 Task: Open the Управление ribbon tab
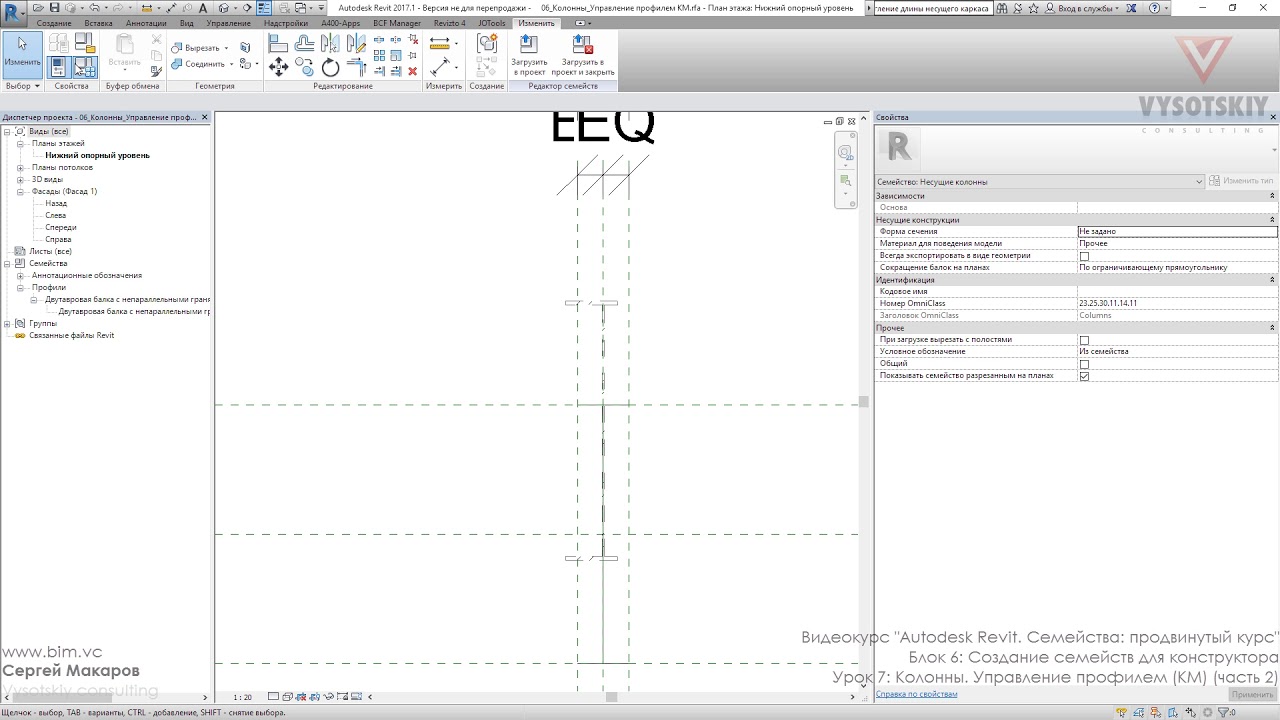tap(228, 23)
